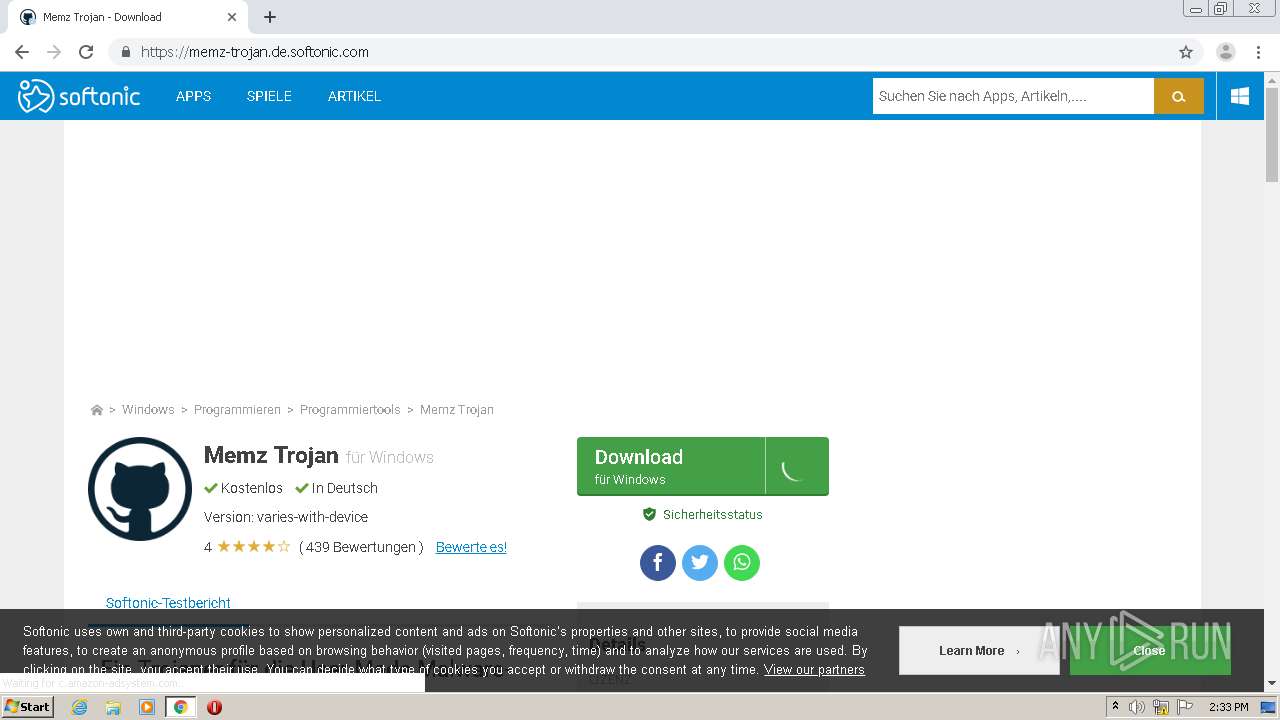Open Internet Explorer from the taskbar
Viewport: 1280px width, 720px height.
tap(80, 707)
